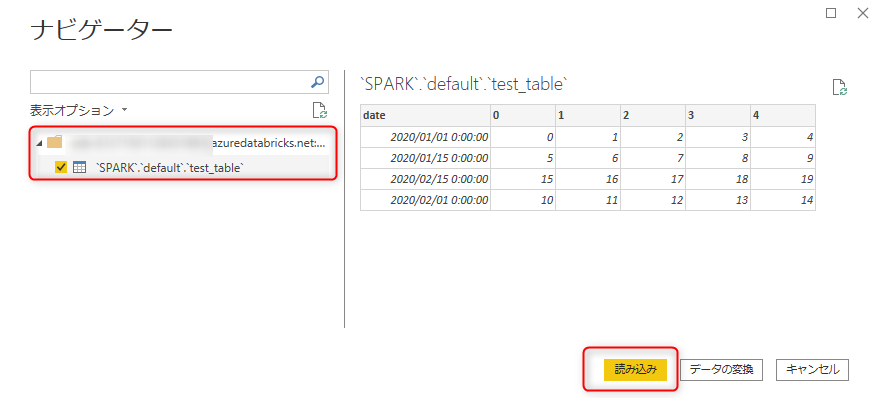The height and width of the screenshot is (398, 879).
Task: Click the azuredatabricks folder icon
Action: [x=54, y=142]
